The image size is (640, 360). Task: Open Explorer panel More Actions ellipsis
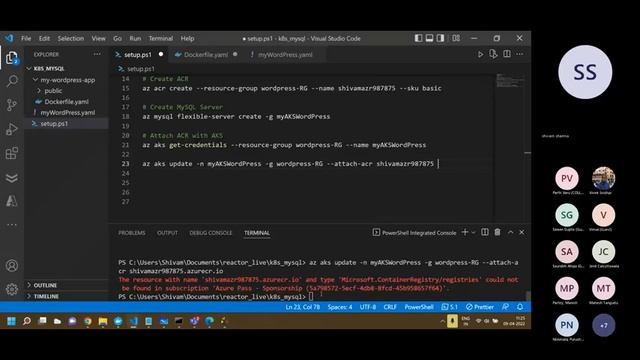[97, 54]
